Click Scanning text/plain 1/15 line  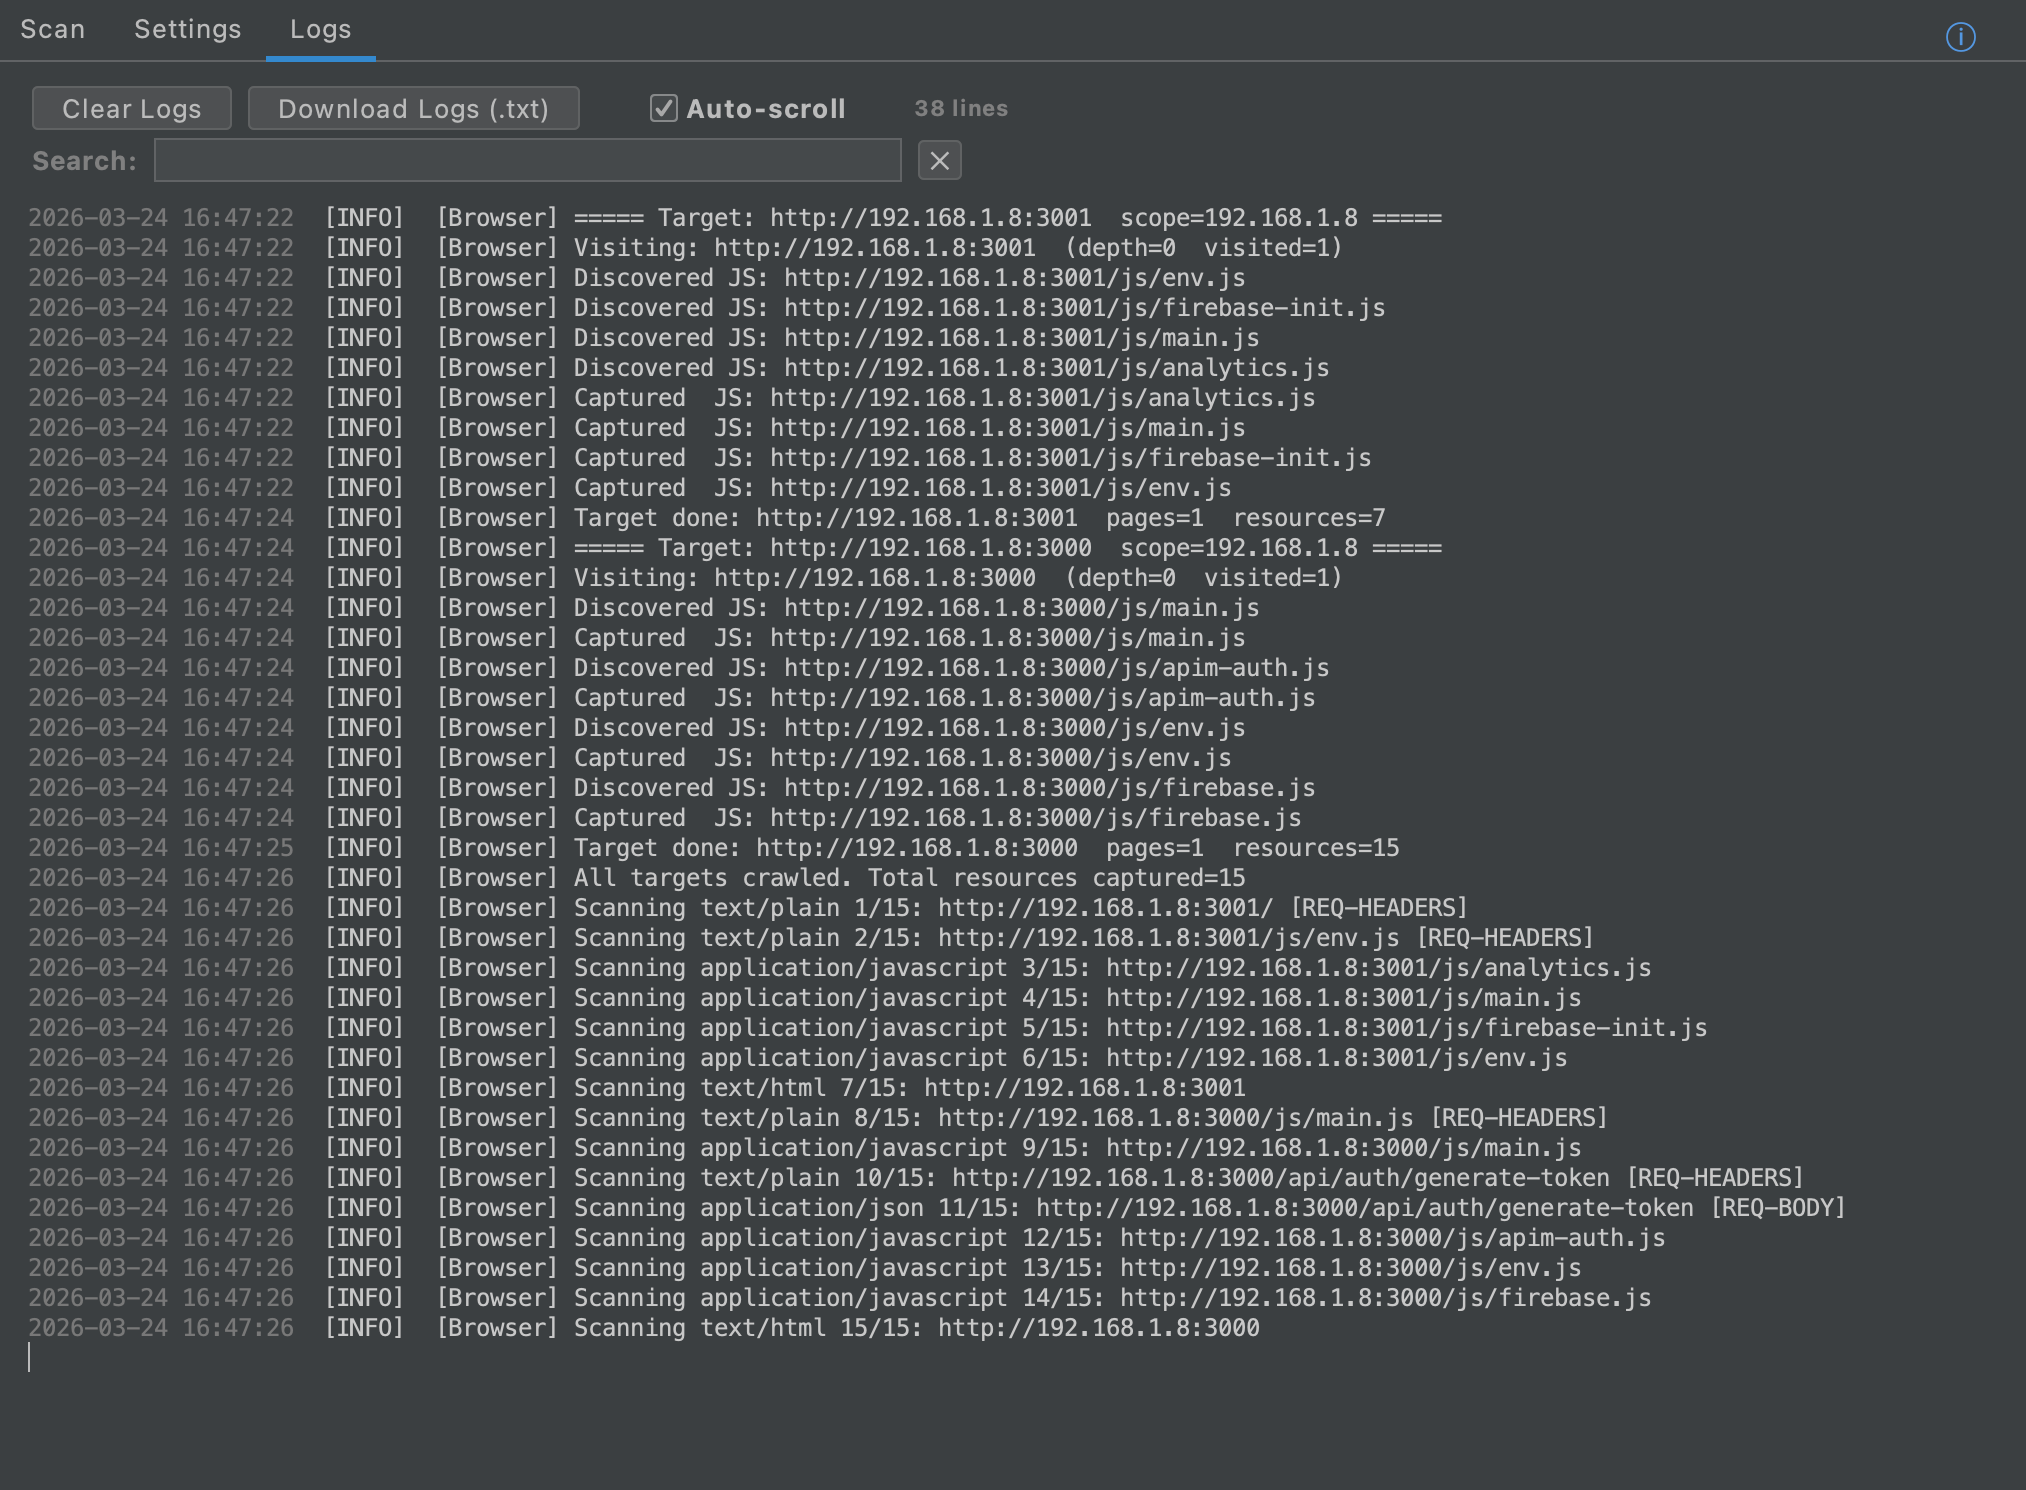(x=748, y=908)
